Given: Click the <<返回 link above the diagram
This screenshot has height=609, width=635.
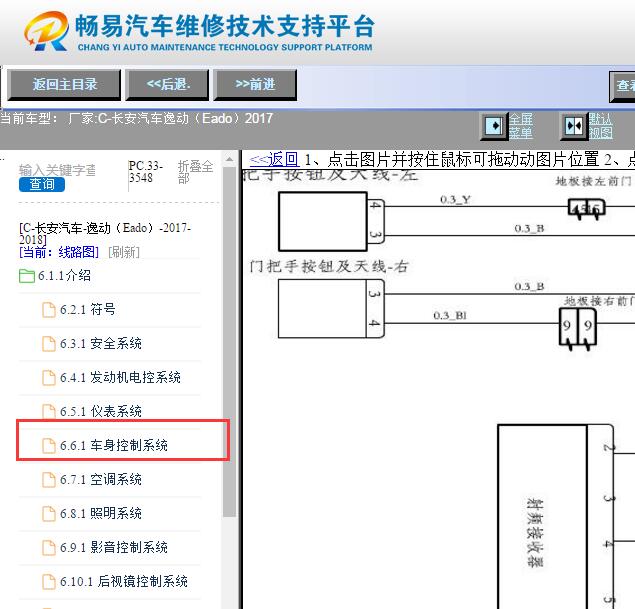Looking at the screenshot, I should [x=274, y=160].
